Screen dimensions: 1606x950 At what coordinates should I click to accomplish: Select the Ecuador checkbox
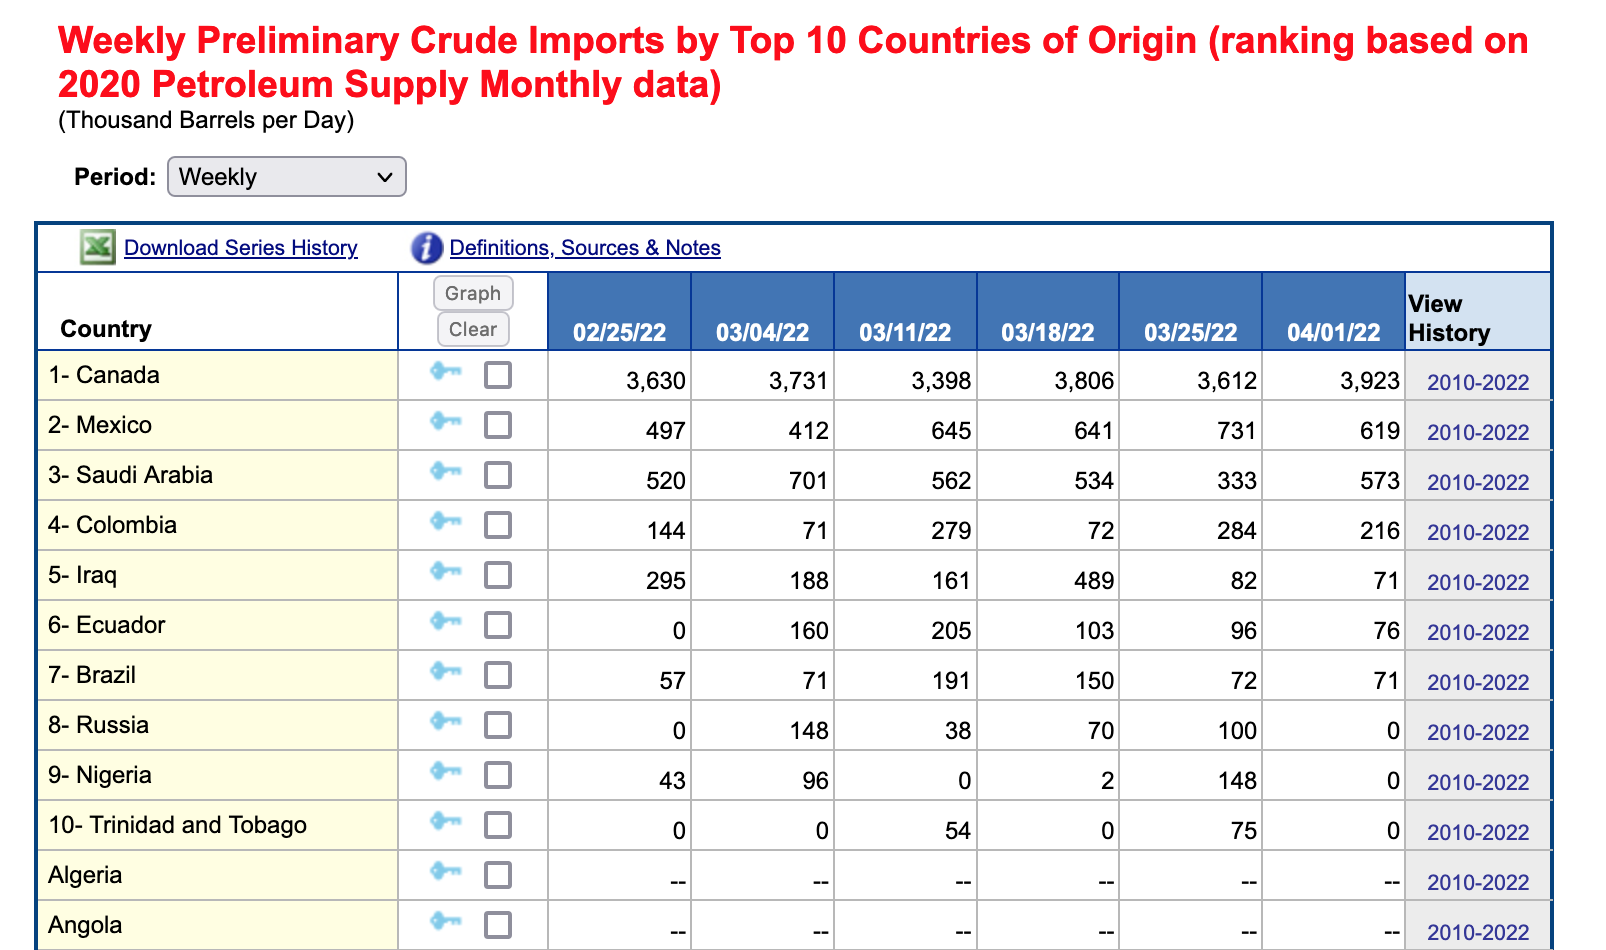click(498, 625)
